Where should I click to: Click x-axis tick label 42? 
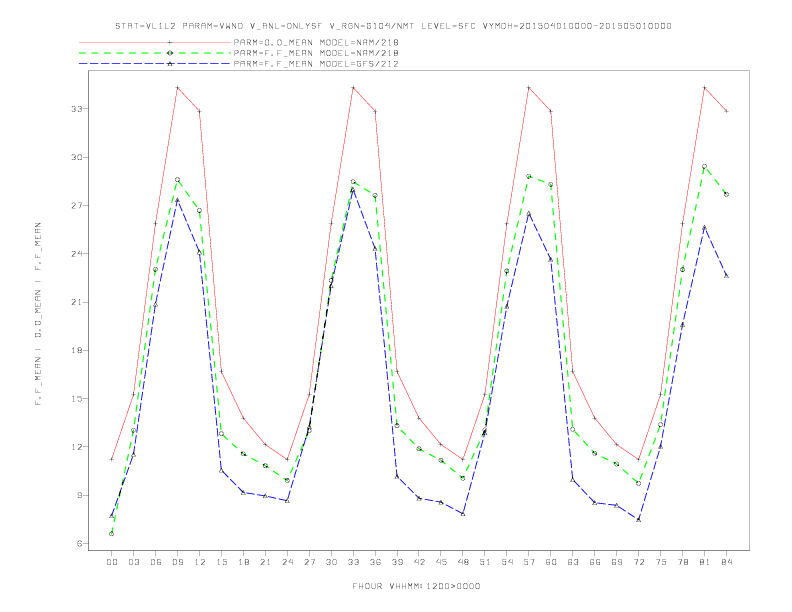pos(419,562)
